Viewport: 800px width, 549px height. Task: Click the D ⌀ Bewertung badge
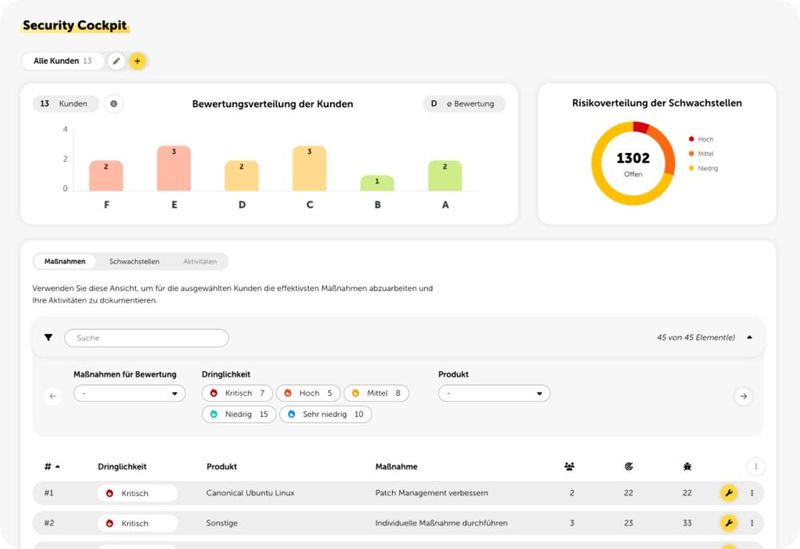click(x=464, y=104)
